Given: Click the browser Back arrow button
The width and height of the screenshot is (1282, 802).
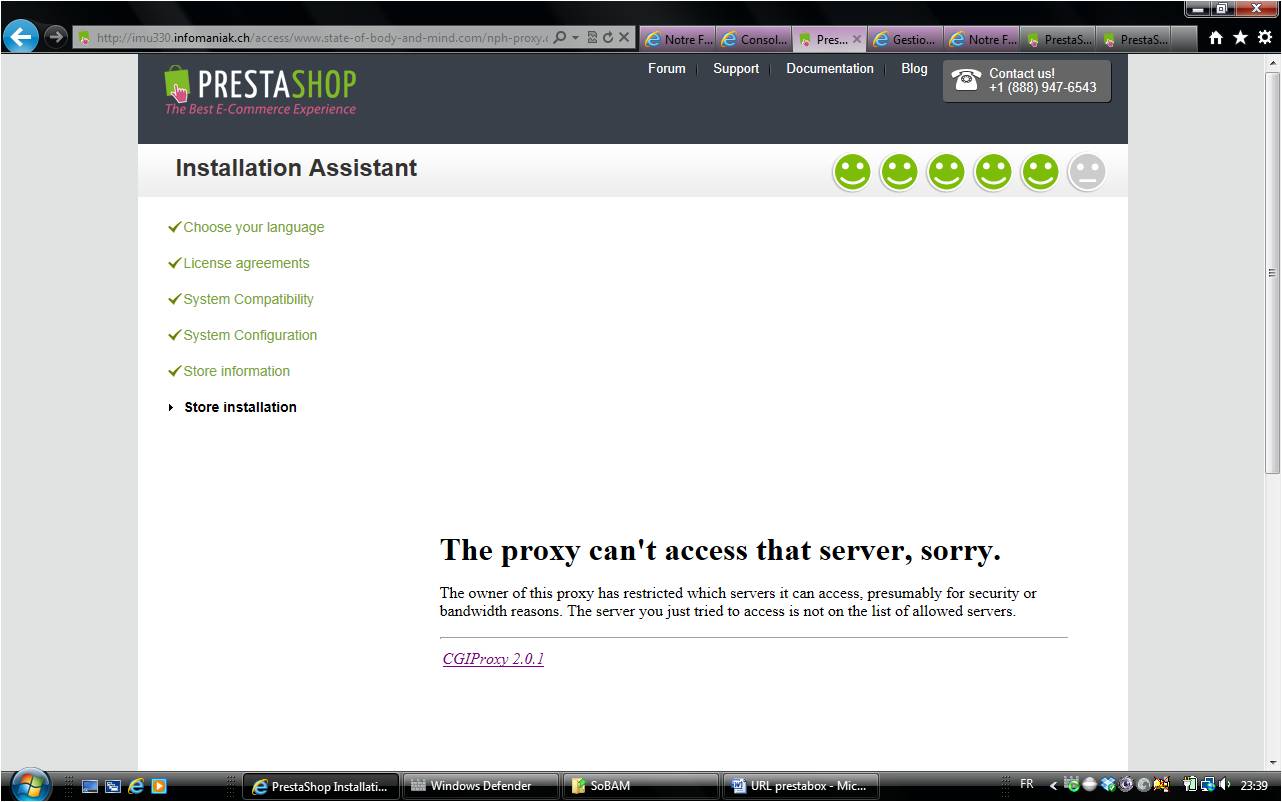Looking at the screenshot, I should 20,38.
